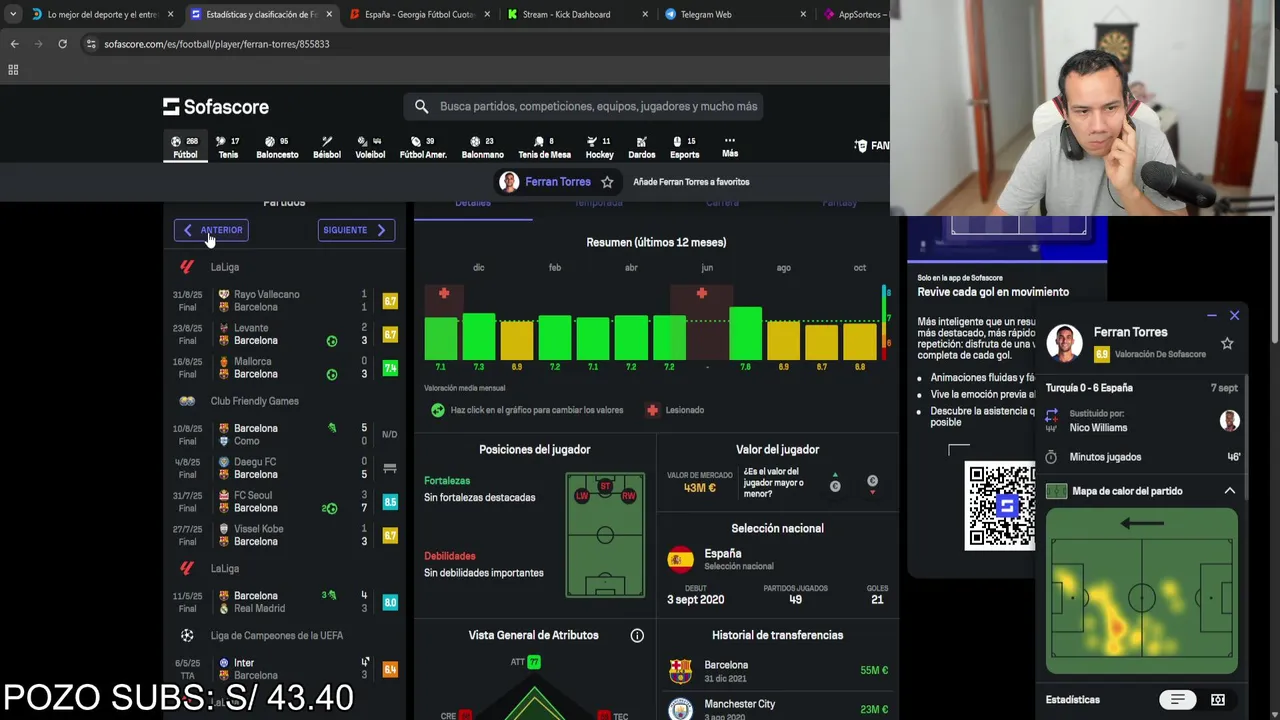1280x720 pixels.
Task: Add Ferran Torres to favorites with header star
Action: coord(607,182)
